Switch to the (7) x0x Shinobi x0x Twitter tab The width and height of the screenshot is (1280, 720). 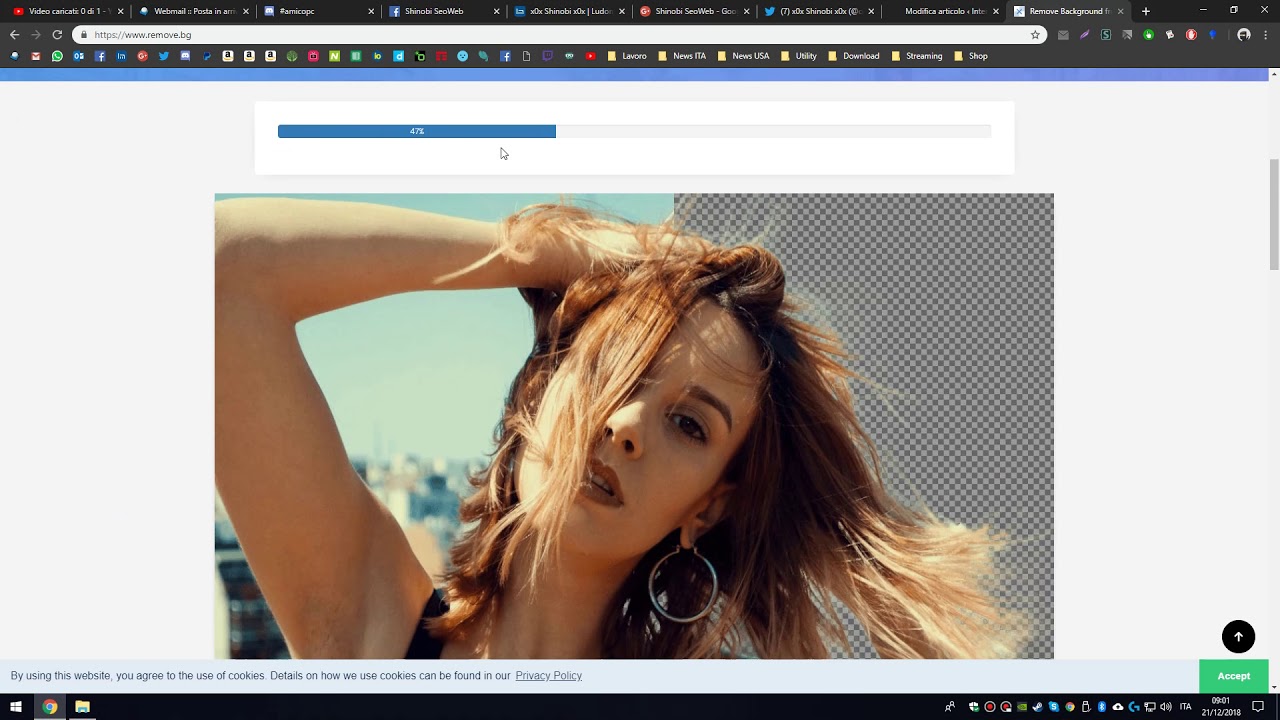(x=818, y=11)
